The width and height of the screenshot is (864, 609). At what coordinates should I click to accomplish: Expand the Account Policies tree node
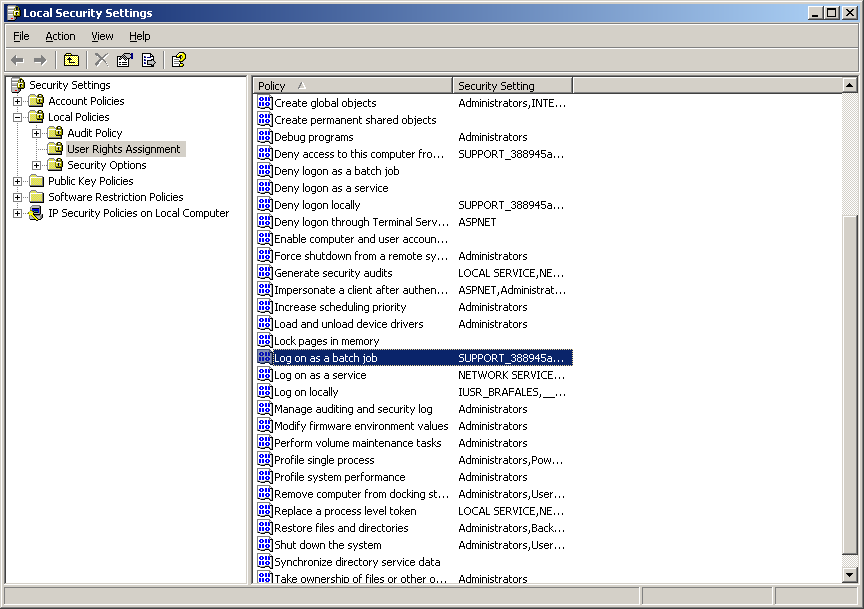tap(17, 101)
